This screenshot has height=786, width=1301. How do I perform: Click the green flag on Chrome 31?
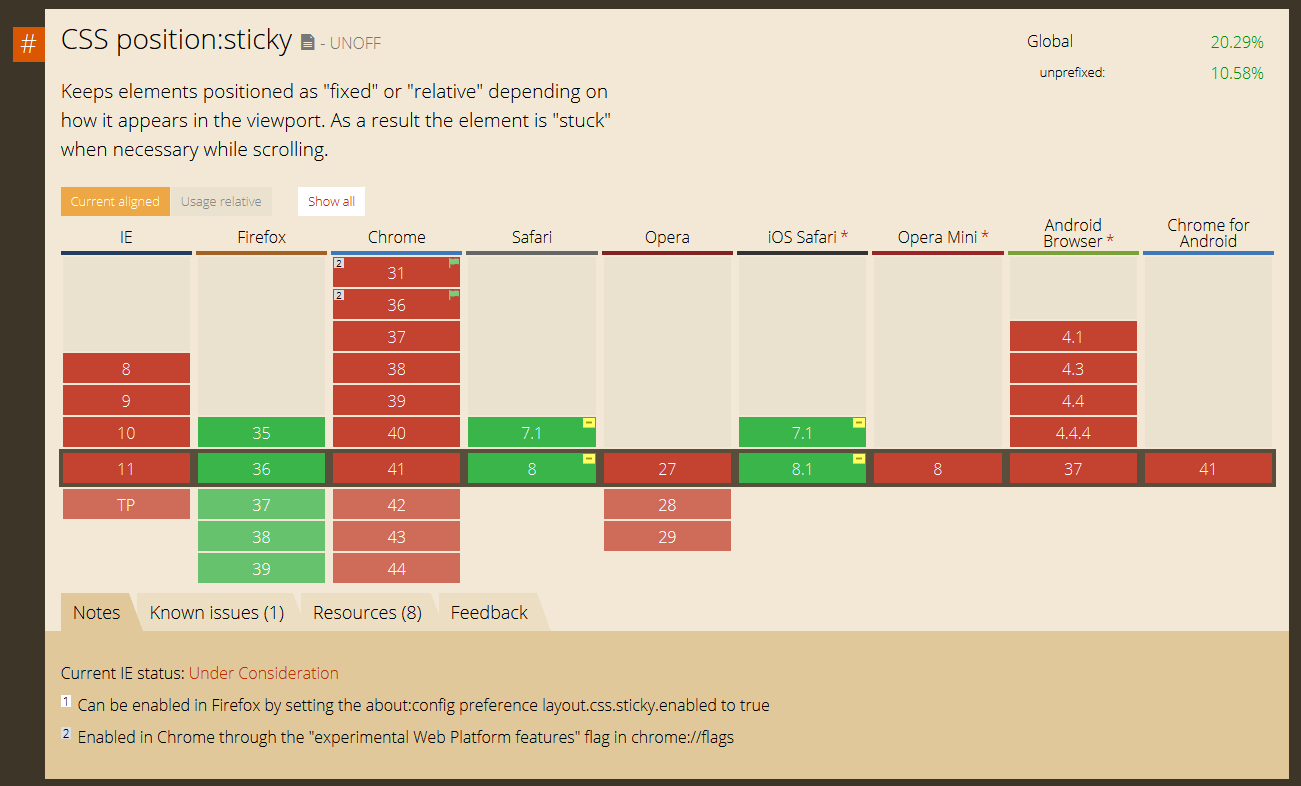tap(454, 263)
